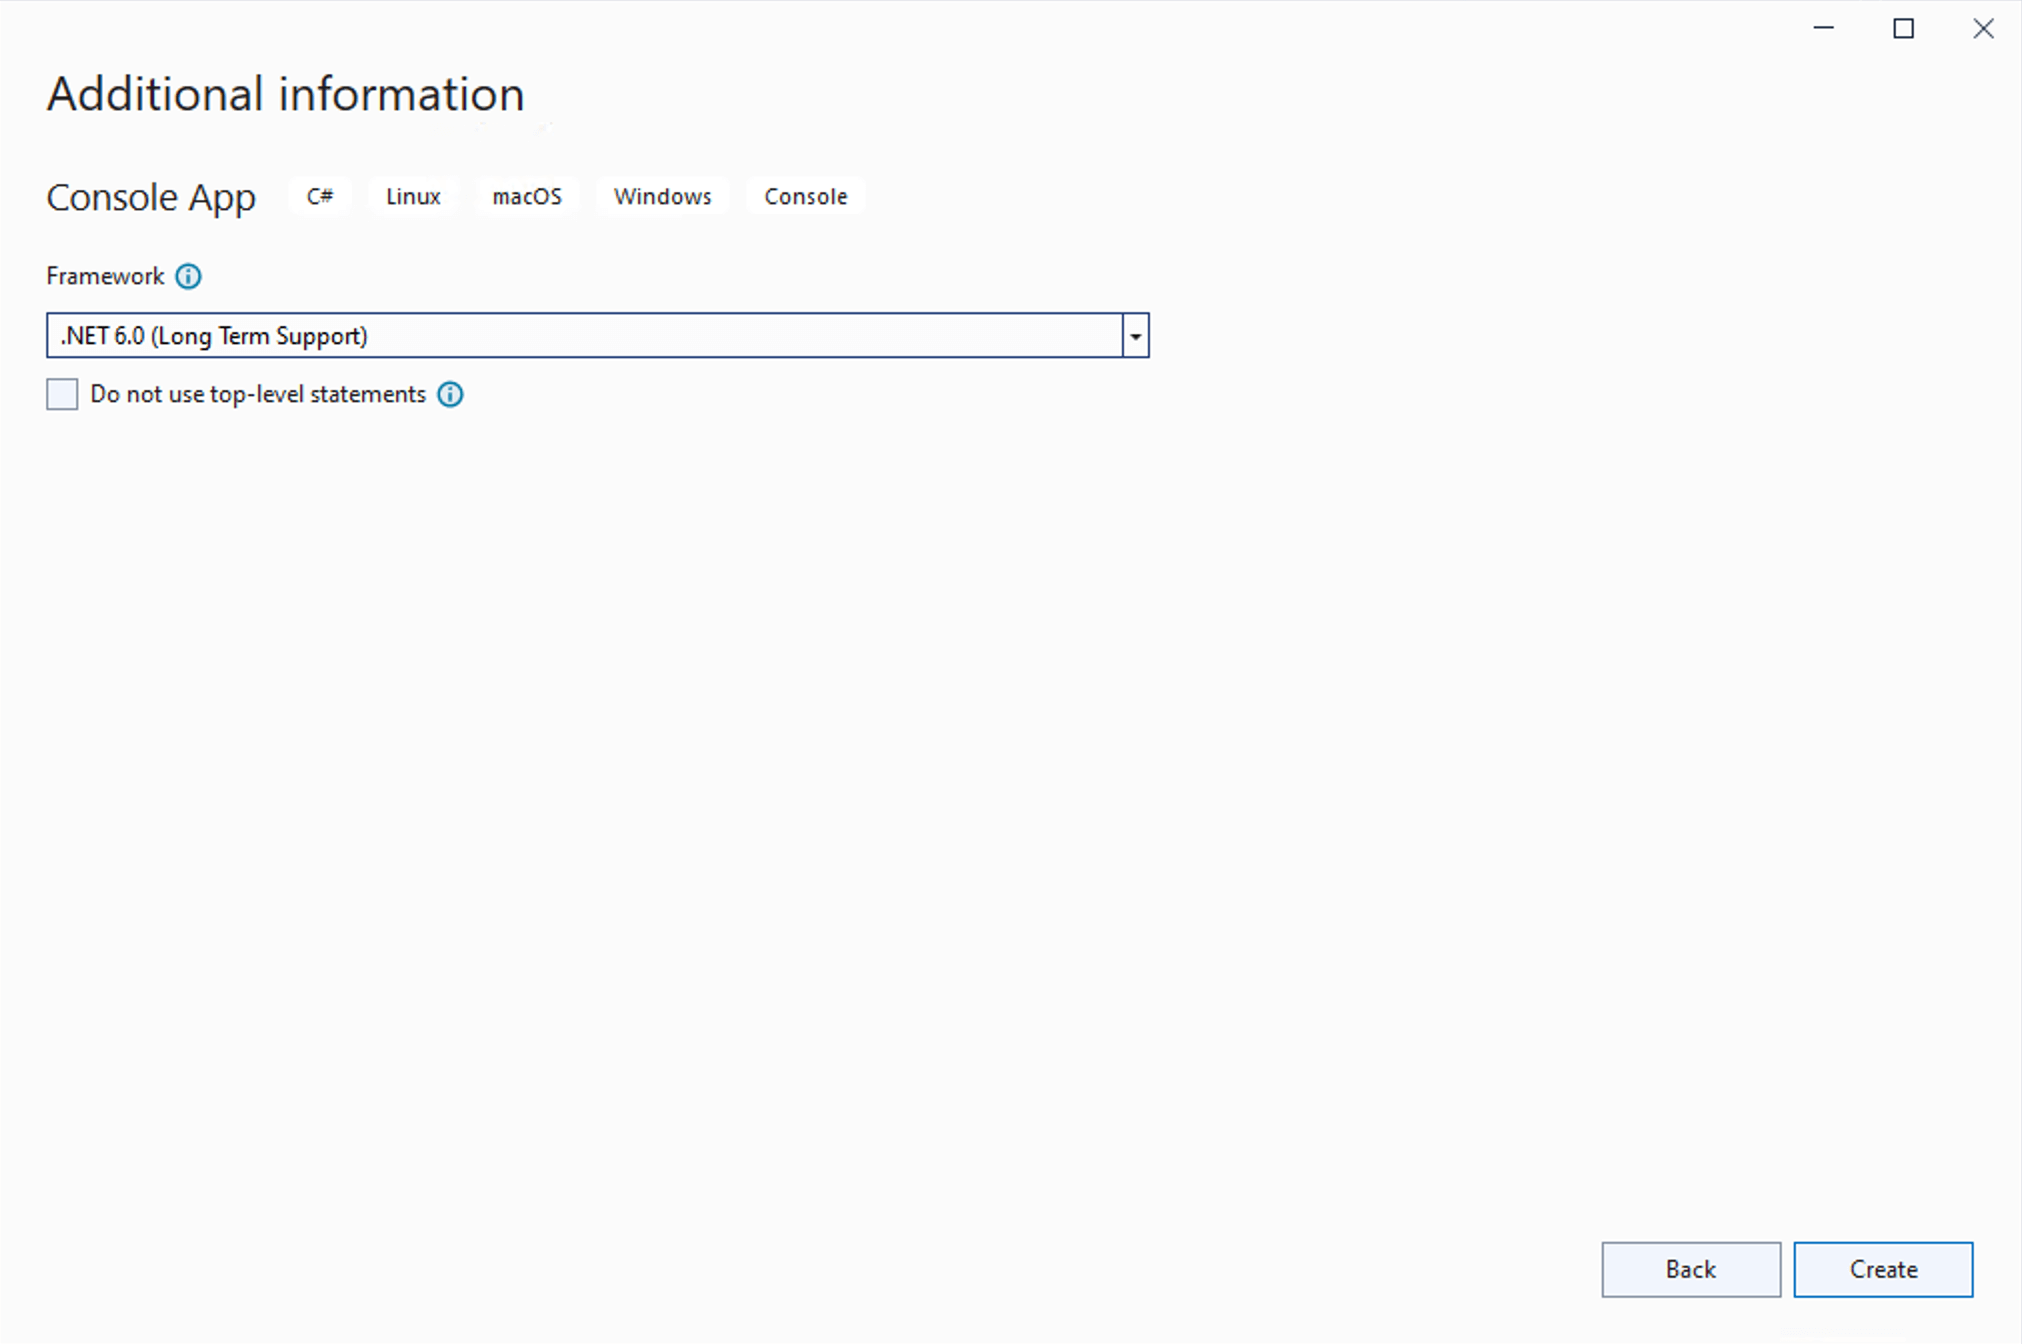The image size is (2022, 1344).
Task: Click the Console App title label
Action: coord(151,197)
